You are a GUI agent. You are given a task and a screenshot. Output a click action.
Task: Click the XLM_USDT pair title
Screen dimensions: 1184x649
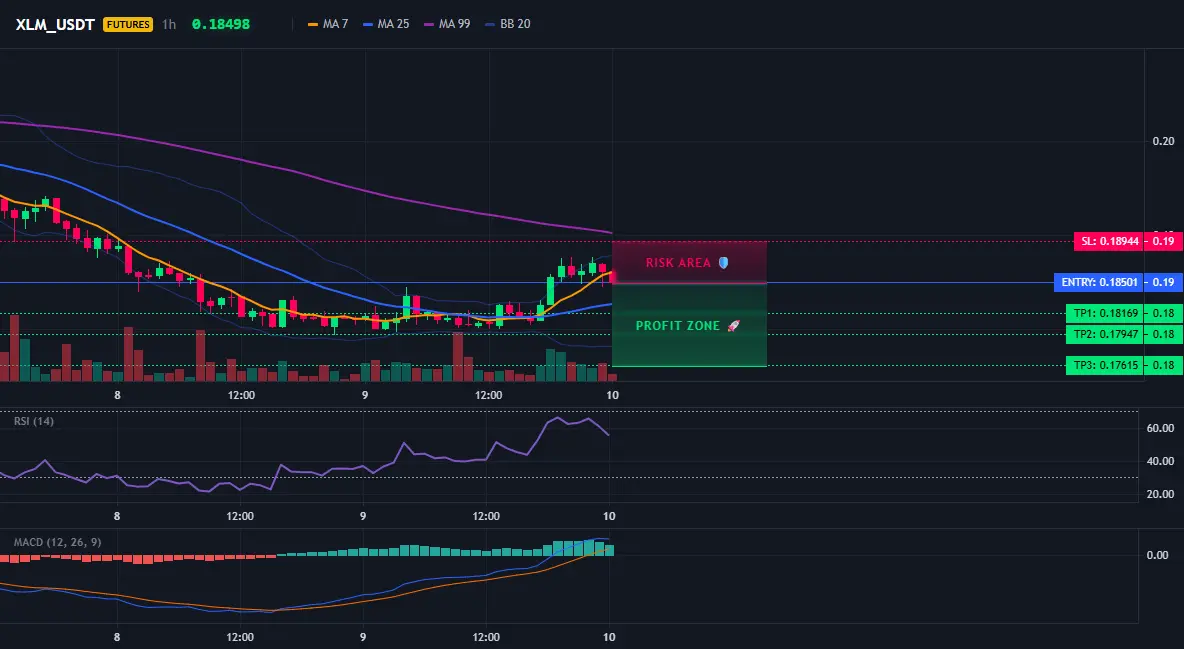click(55, 24)
